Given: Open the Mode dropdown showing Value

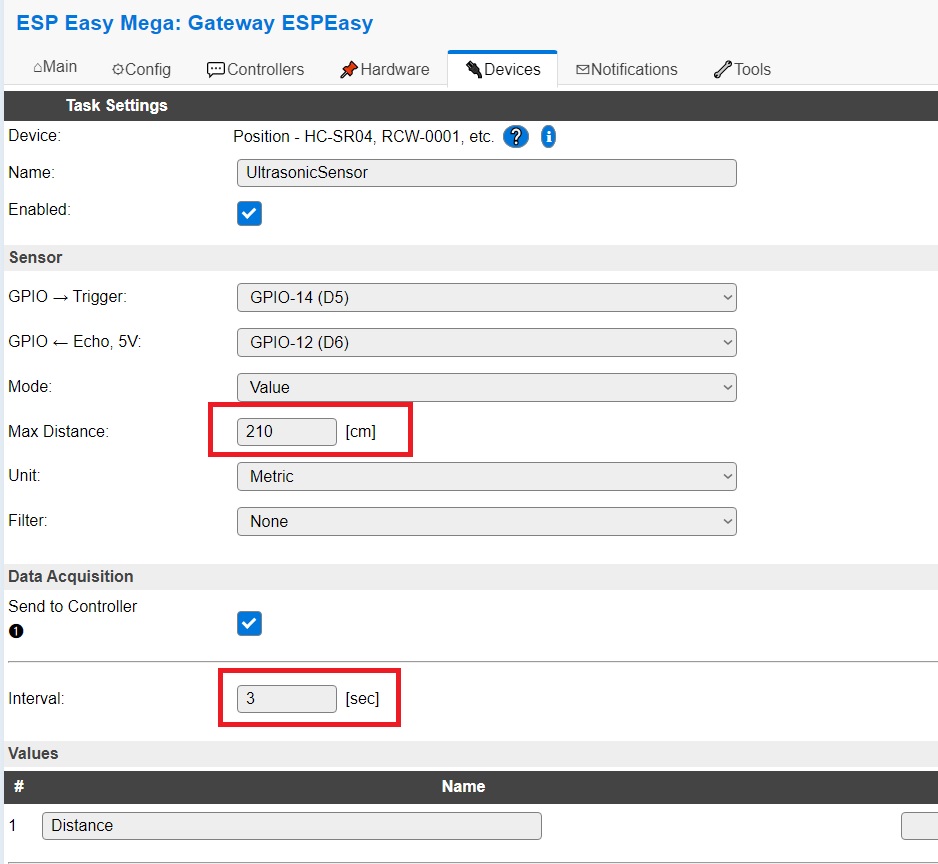Looking at the screenshot, I should (x=486, y=387).
